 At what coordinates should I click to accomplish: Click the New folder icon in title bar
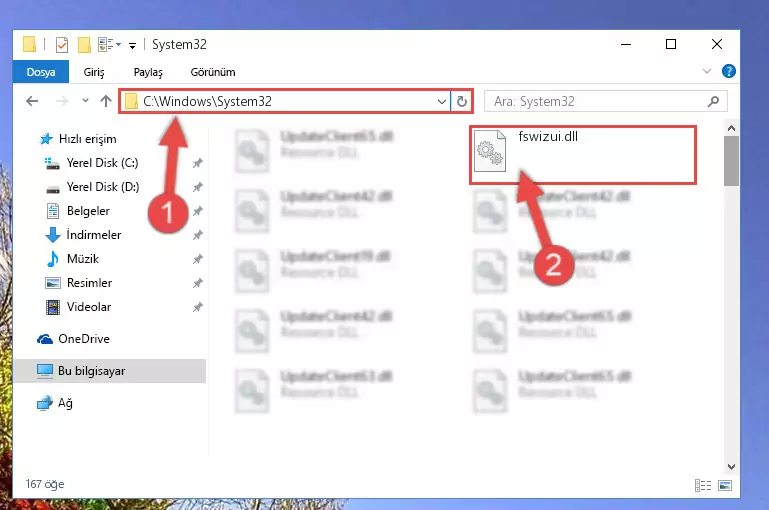click(84, 45)
